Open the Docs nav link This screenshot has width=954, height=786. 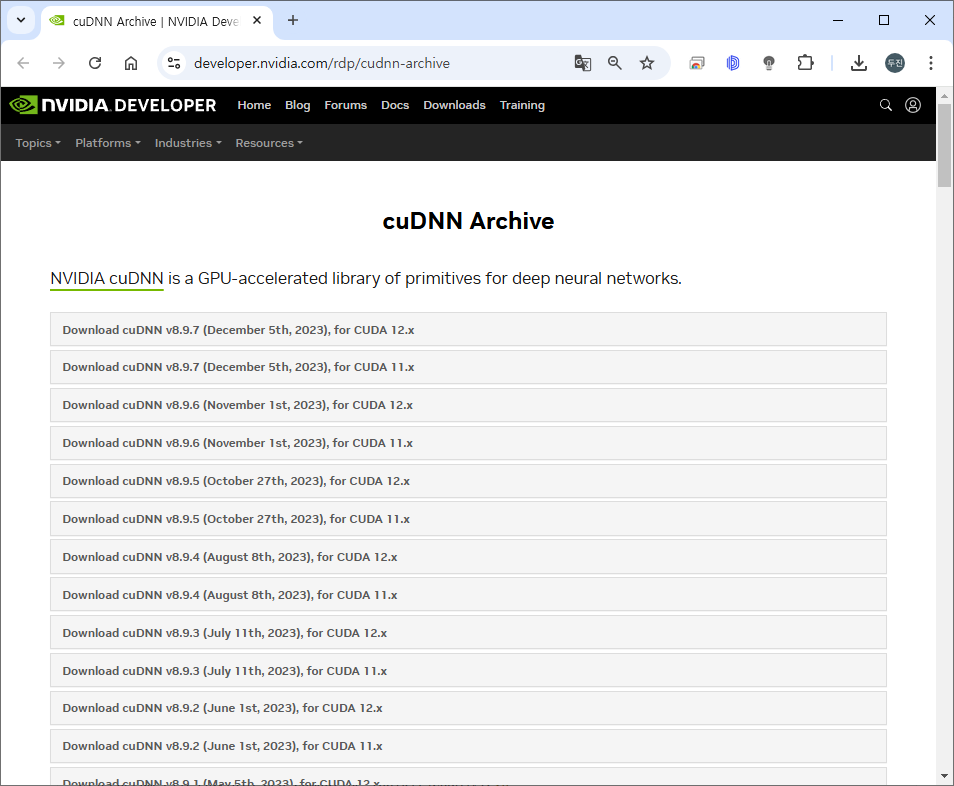[x=395, y=105]
